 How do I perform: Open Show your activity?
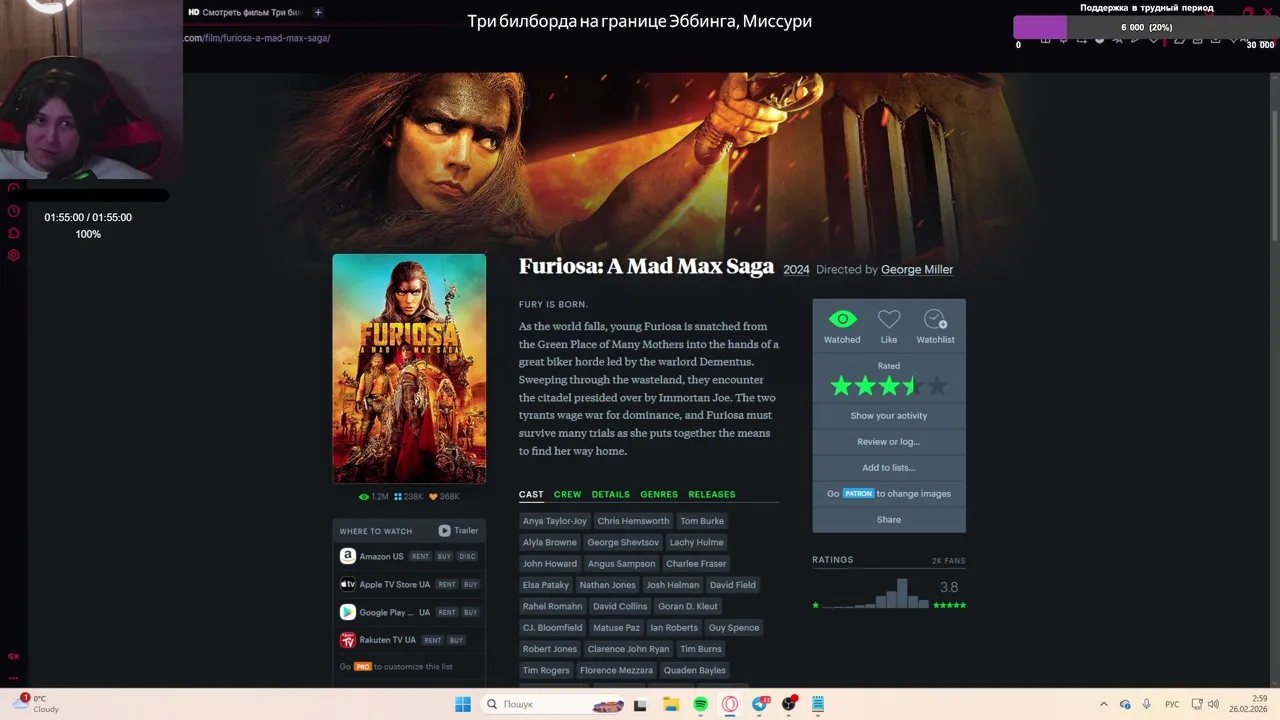pyautogui.click(x=889, y=416)
